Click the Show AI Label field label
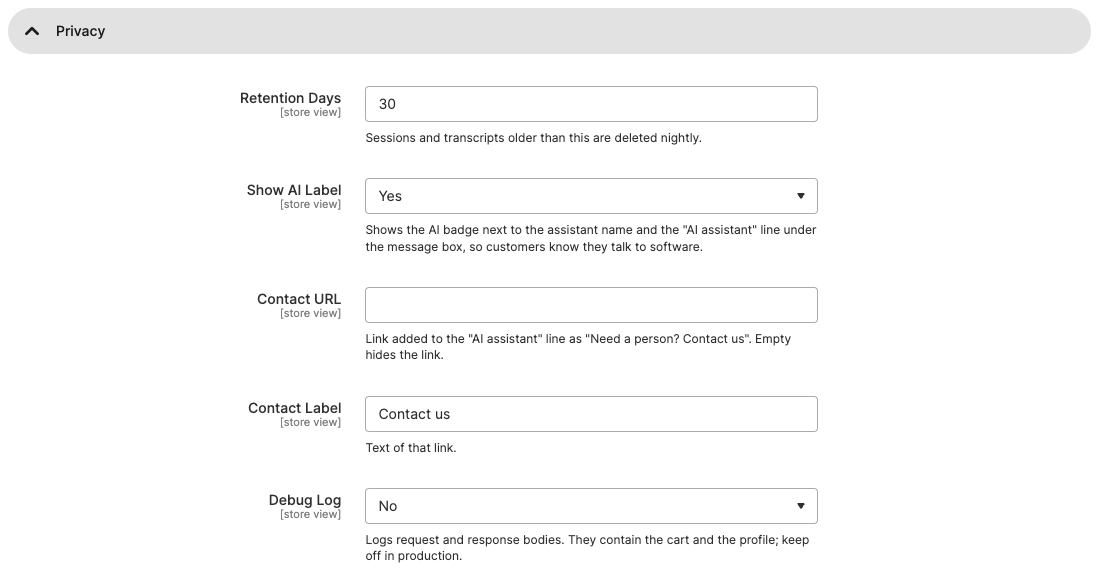The height and width of the screenshot is (573, 1099). (x=294, y=190)
